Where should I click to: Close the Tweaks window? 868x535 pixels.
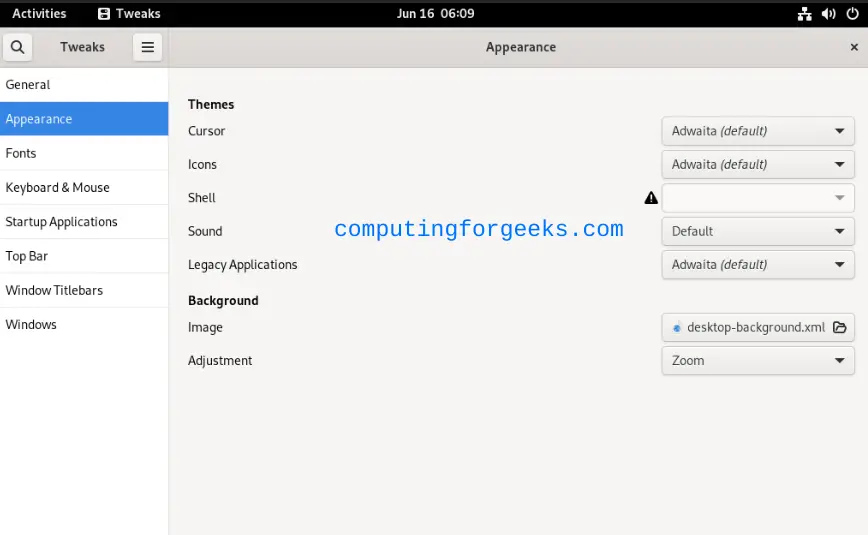point(854,47)
